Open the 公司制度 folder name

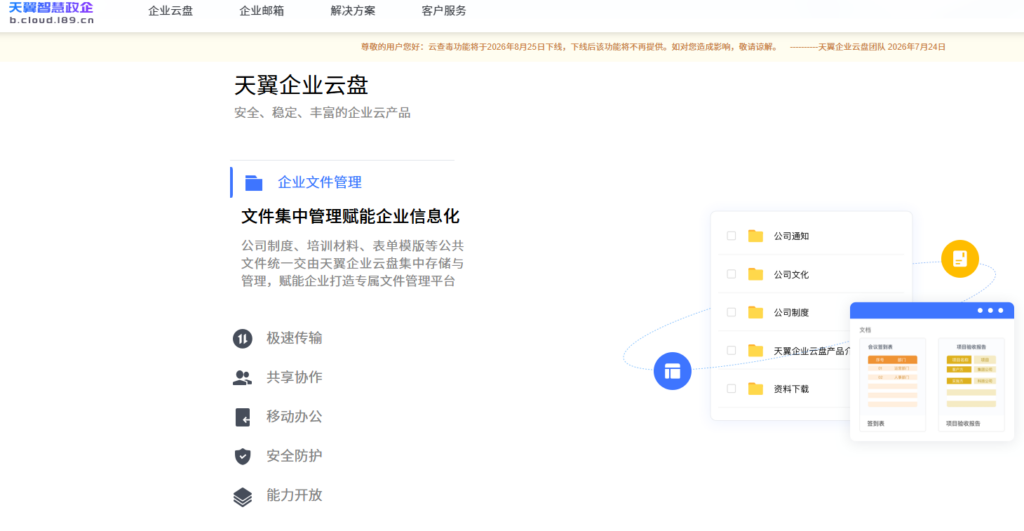click(792, 313)
